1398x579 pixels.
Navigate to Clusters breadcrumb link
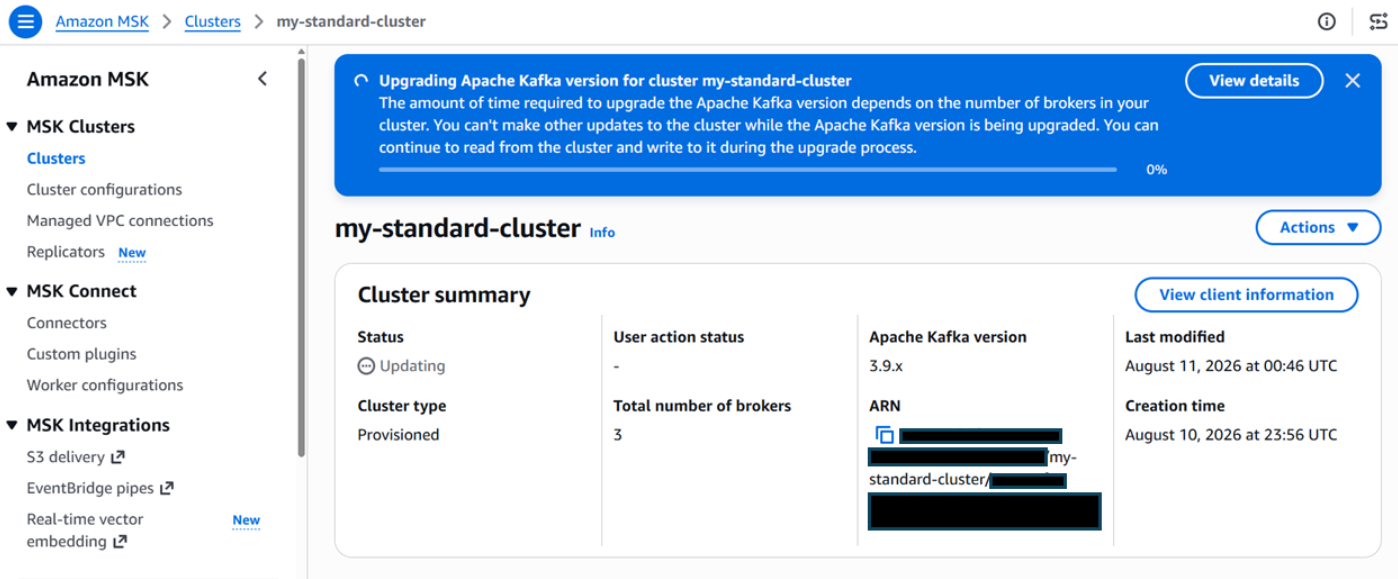(x=212, y=21)
